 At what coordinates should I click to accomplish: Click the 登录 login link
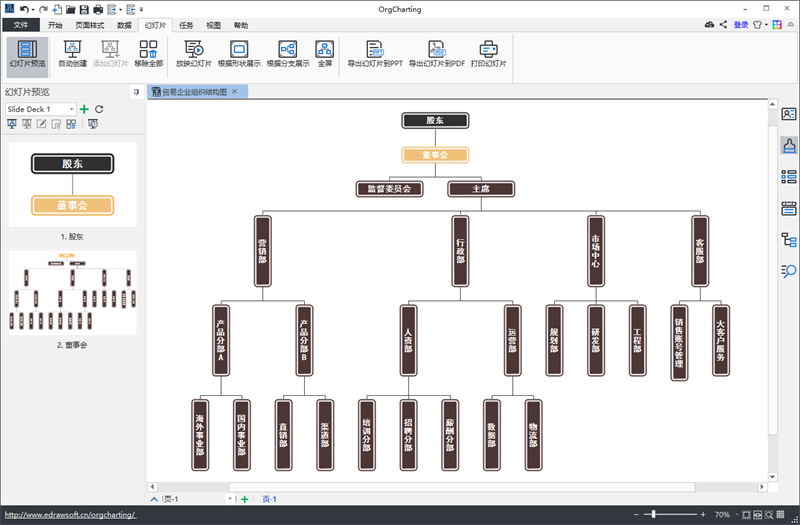click(x=740, y=24)
